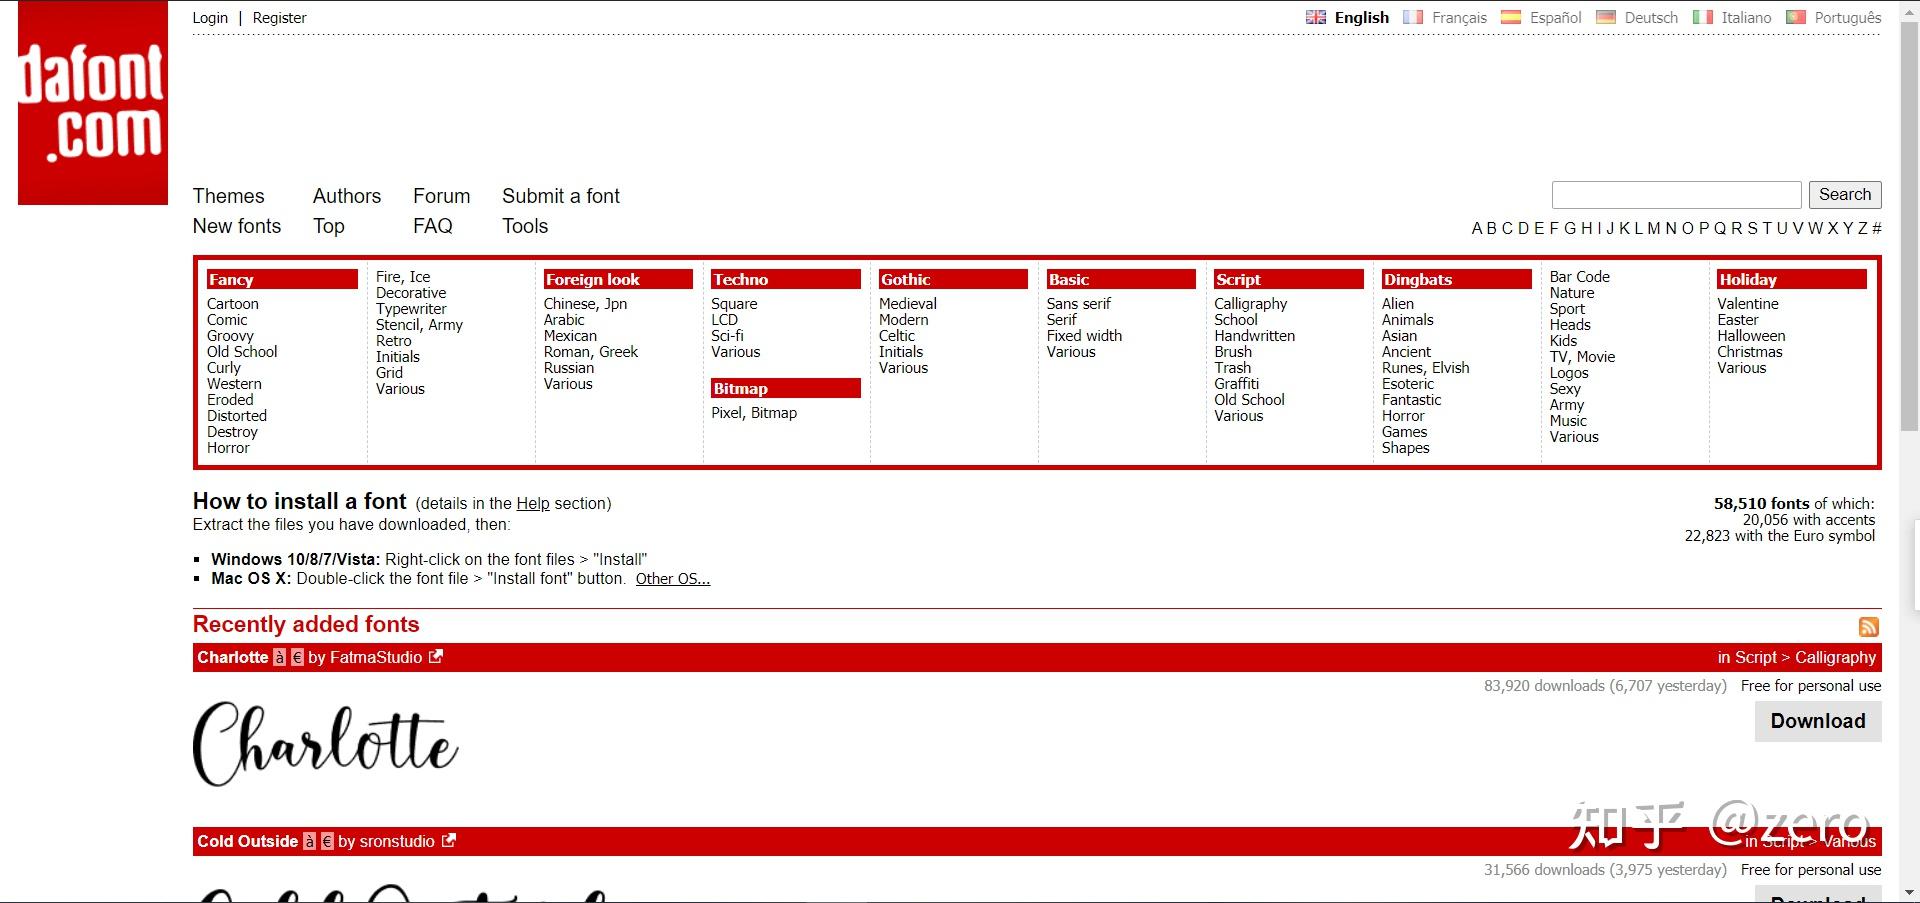Screen dimensions: 1920x903
Task: Open the dafont.com logo home link
Action: tap(93, 103)
